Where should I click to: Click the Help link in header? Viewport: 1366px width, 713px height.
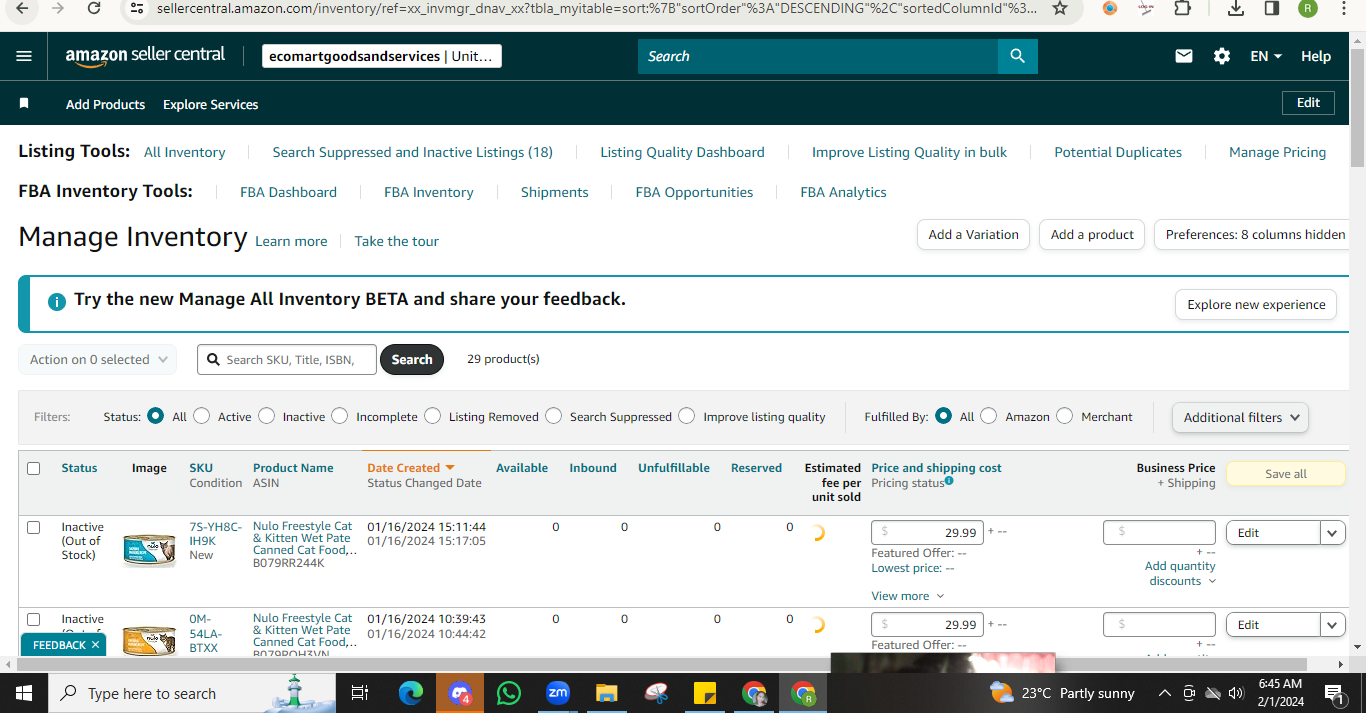click(1316, 56)
